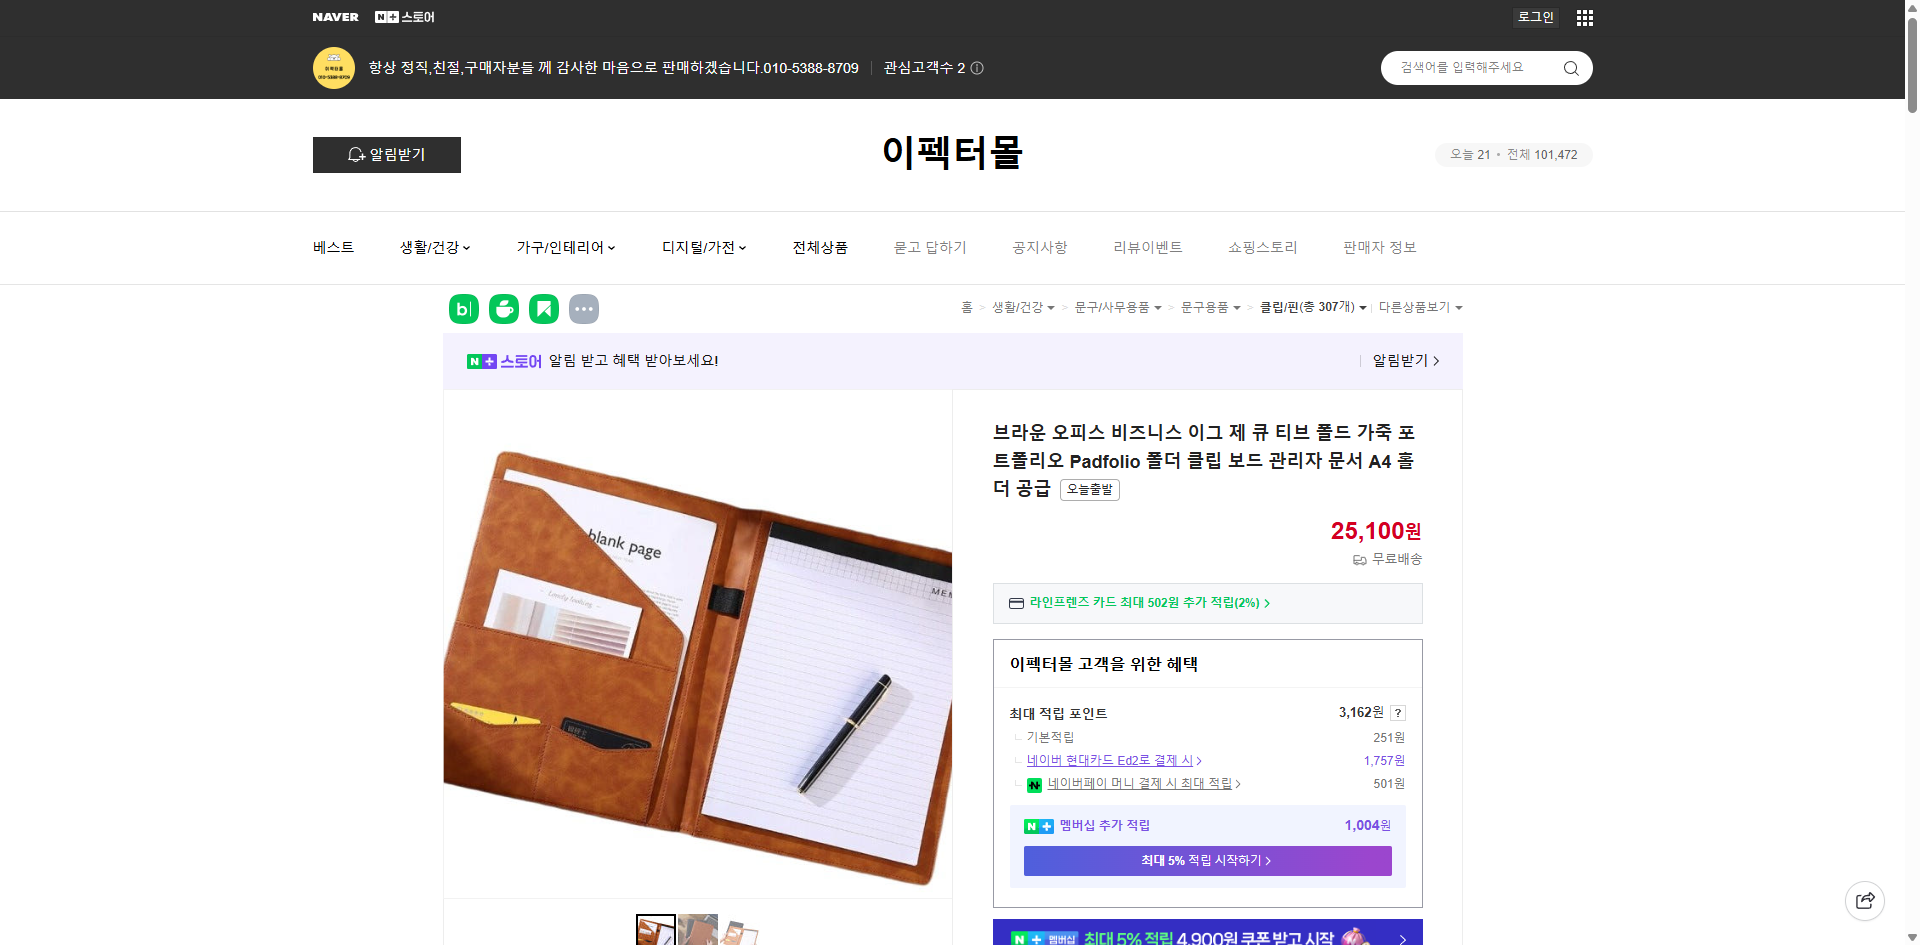
Task: Open Naver Cafe sharing icon
Action: coord(503,309)
